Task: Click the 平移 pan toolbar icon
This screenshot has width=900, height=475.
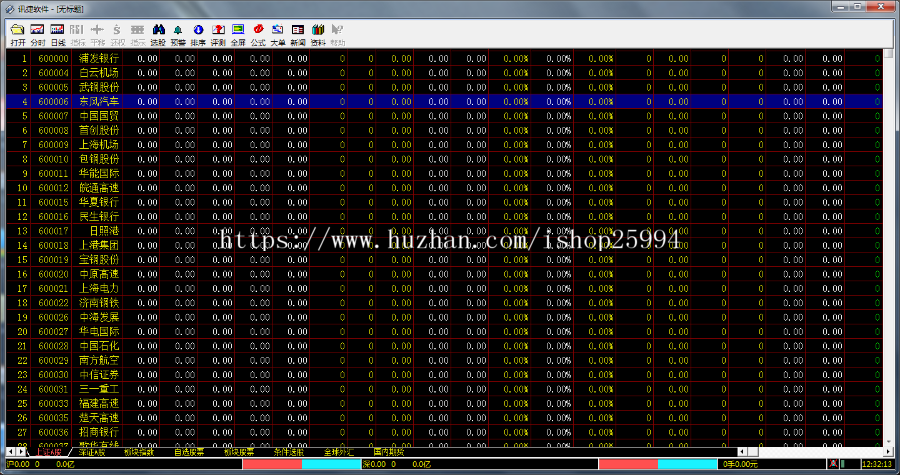Action: pyautogui.click(x=98, y=35)
